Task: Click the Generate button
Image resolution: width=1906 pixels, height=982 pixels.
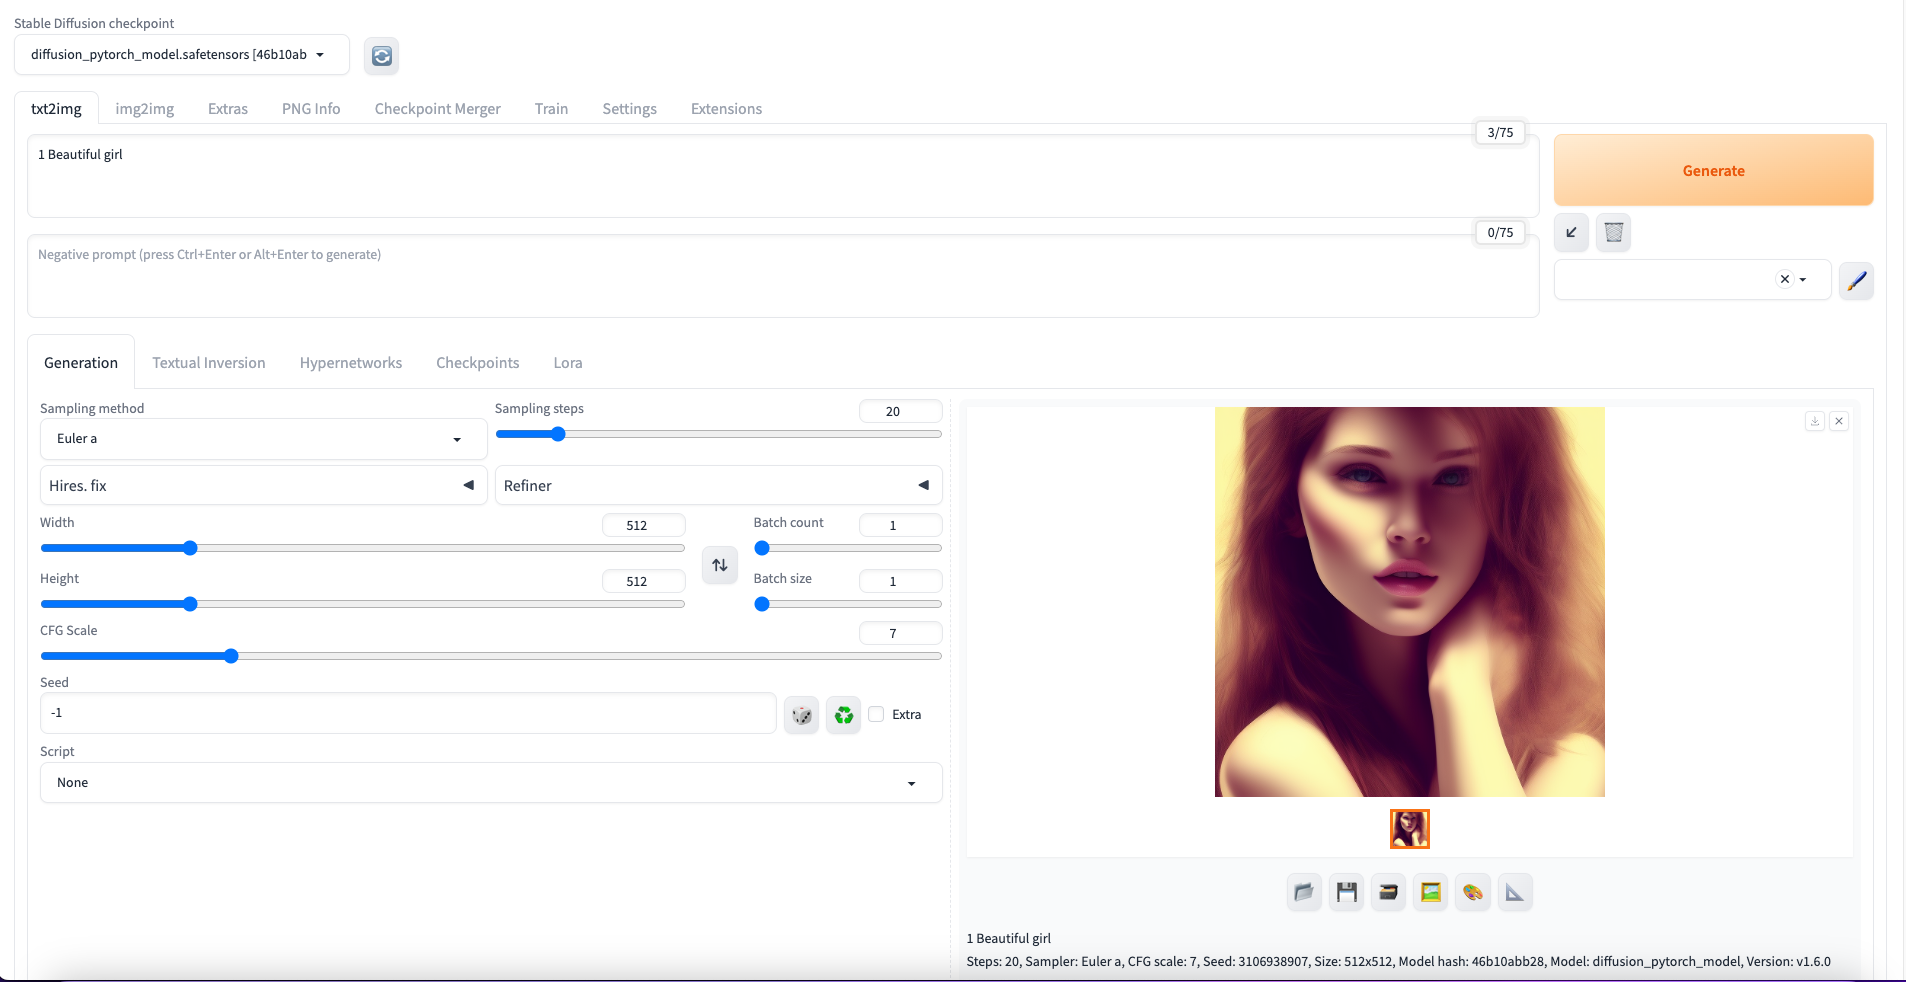Action: click(1713, 170)
